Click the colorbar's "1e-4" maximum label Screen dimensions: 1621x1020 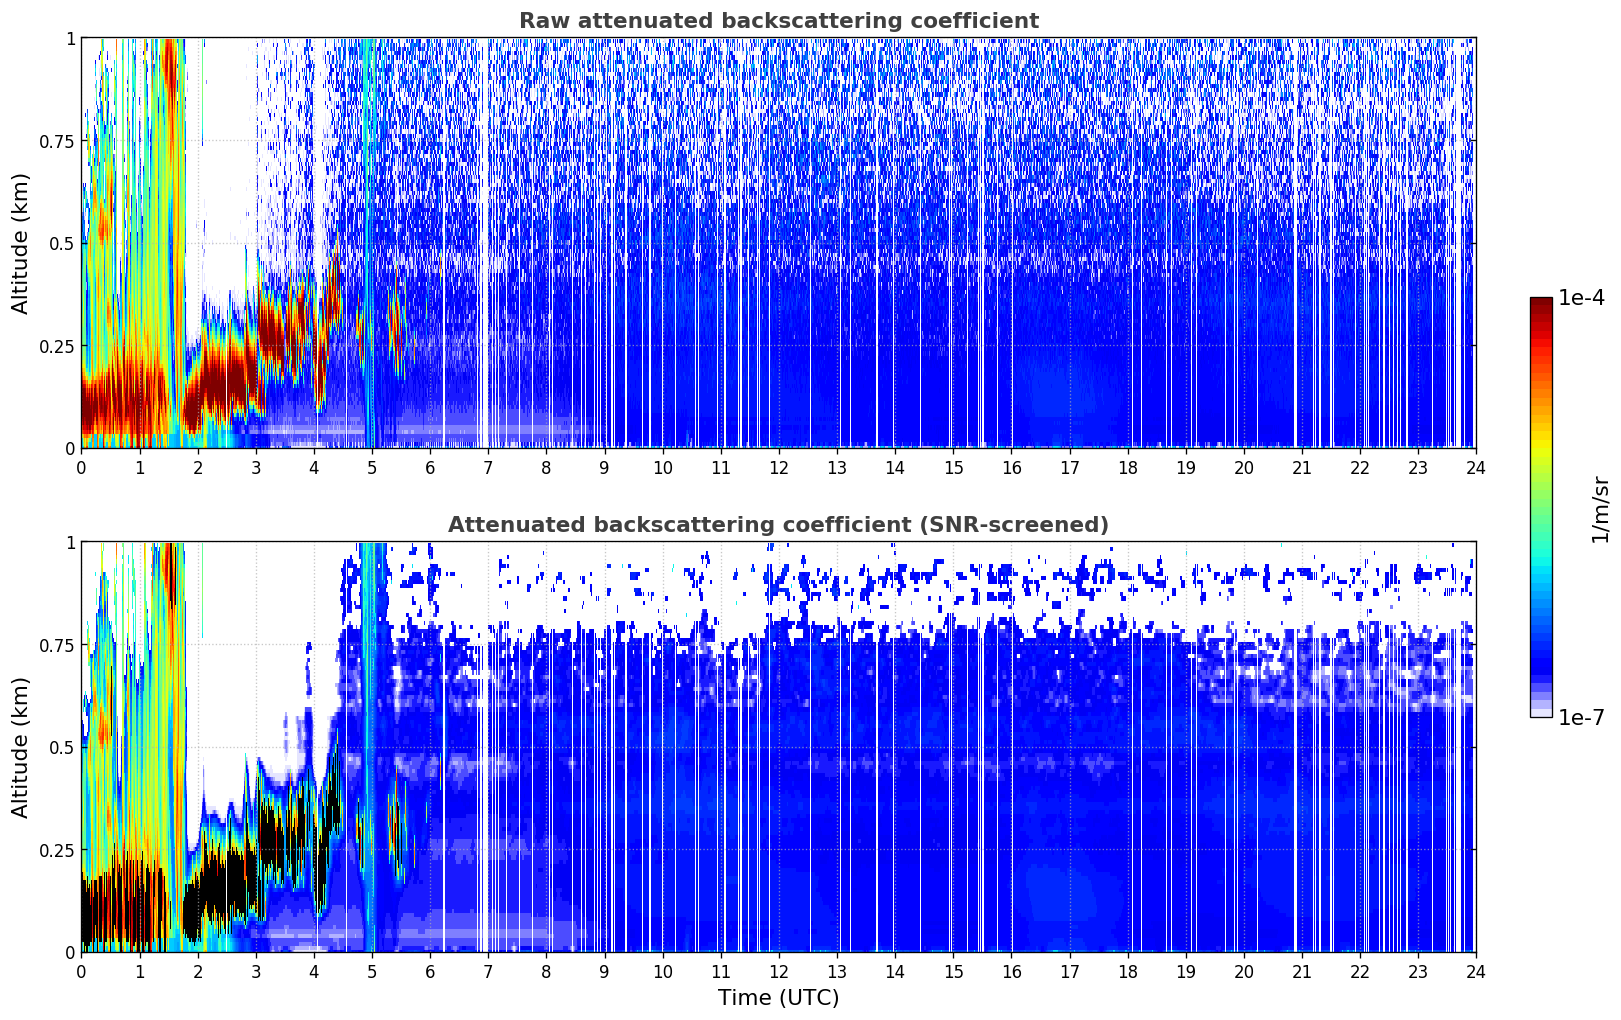[1581, 298]
